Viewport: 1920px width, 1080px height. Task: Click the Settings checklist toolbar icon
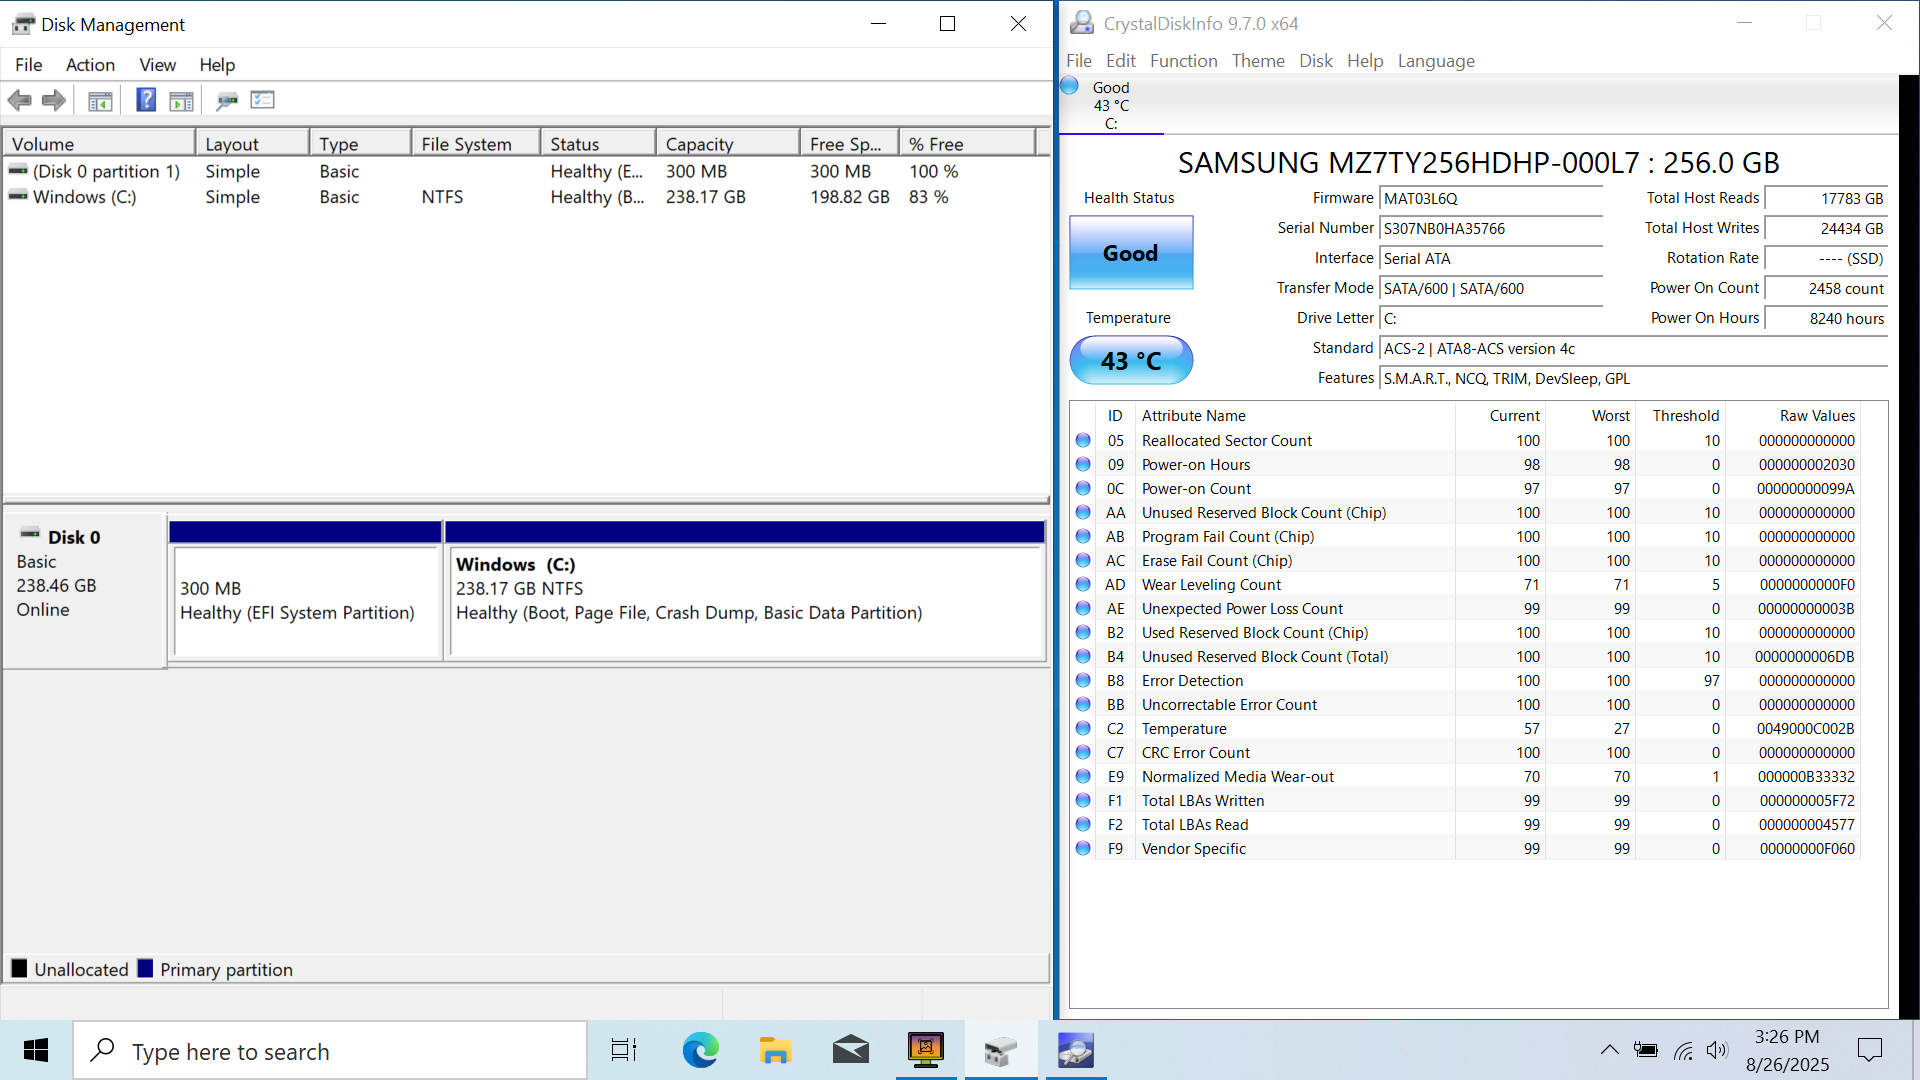pos(263,100)
